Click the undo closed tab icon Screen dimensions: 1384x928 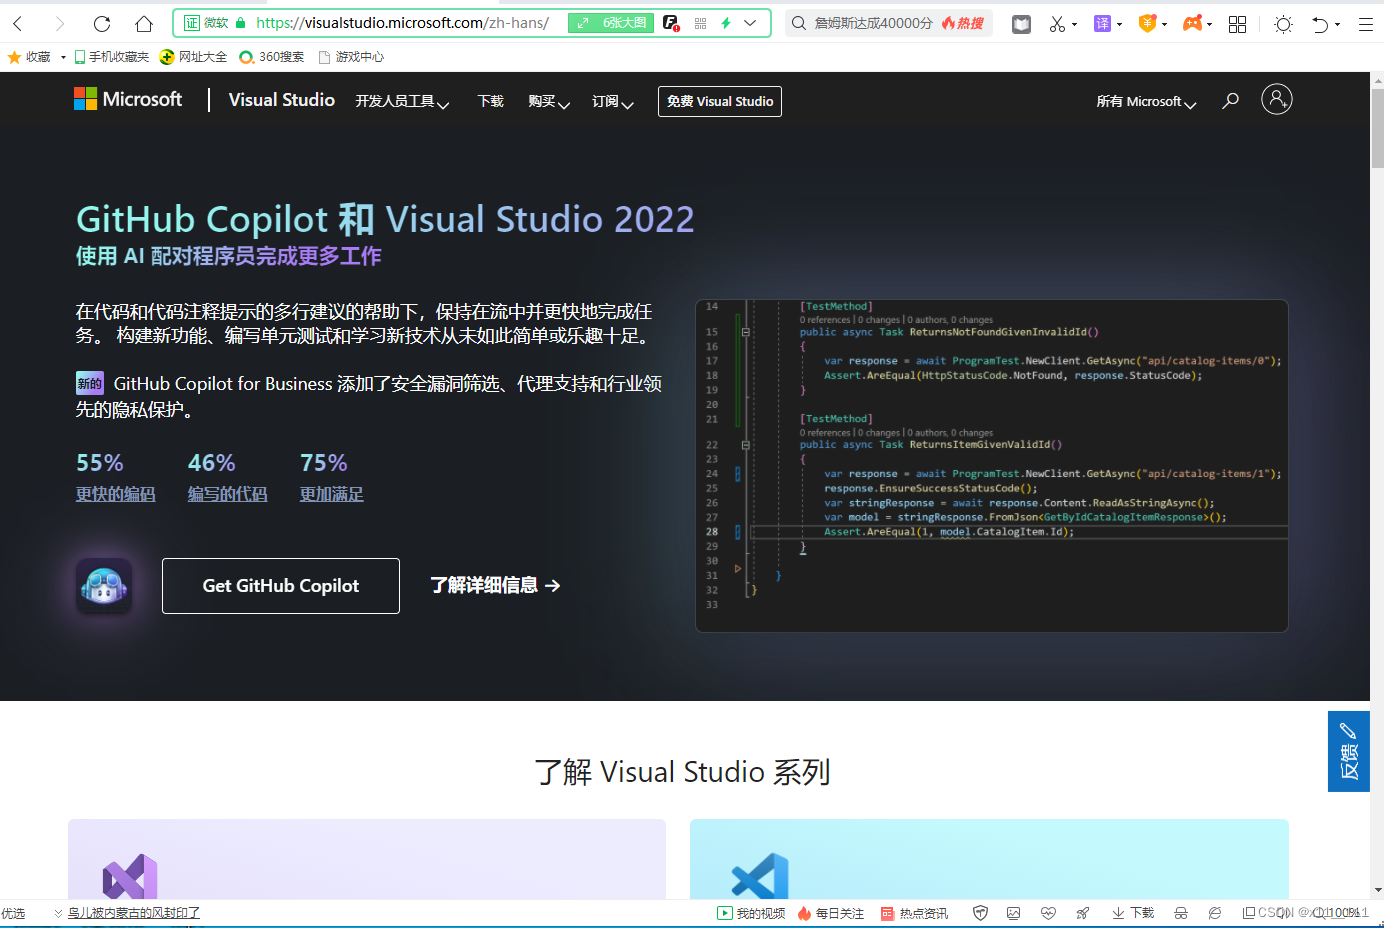(x=1320, y=24)
